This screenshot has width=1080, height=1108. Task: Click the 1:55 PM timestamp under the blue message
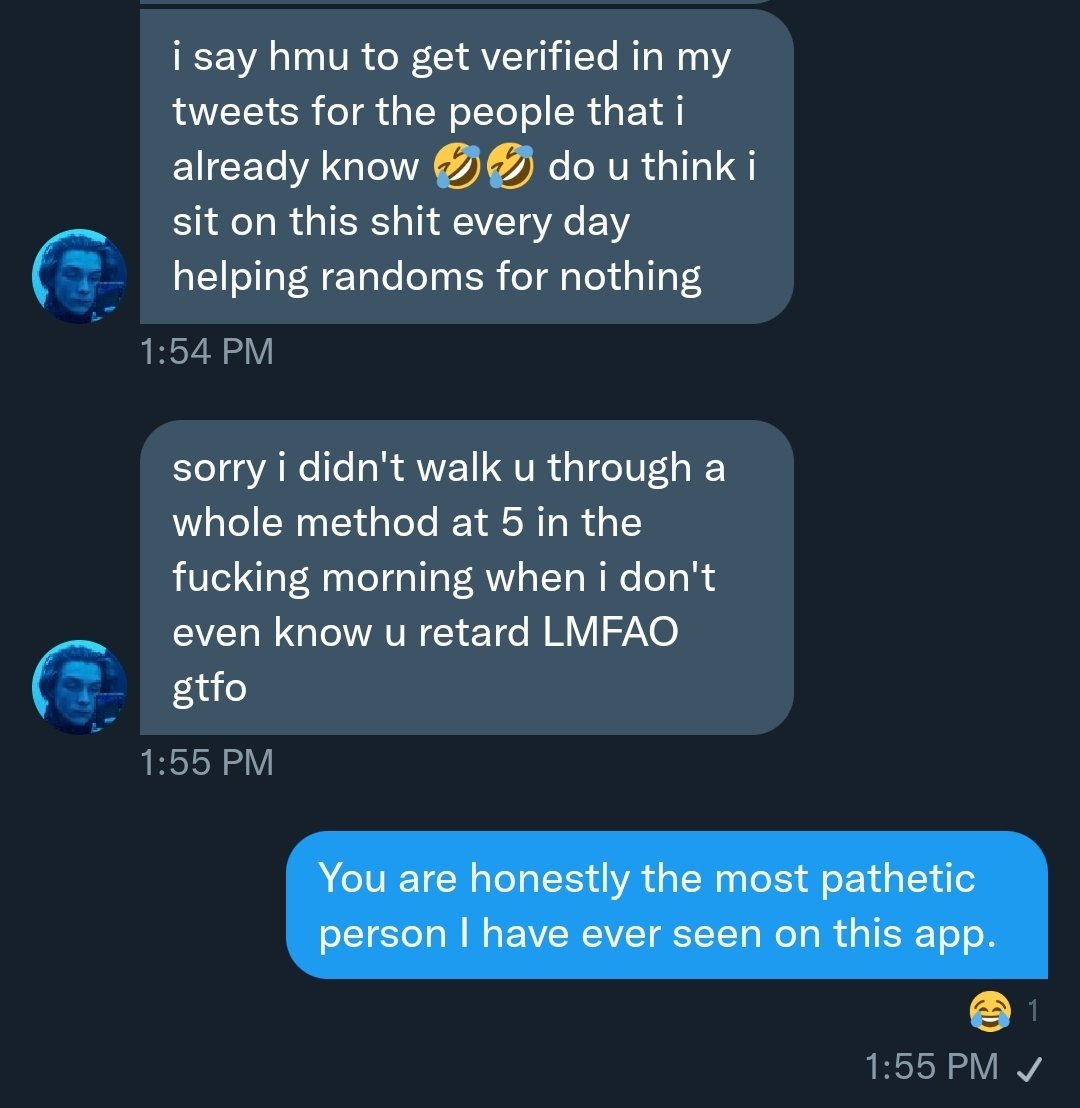point(931,1067)
